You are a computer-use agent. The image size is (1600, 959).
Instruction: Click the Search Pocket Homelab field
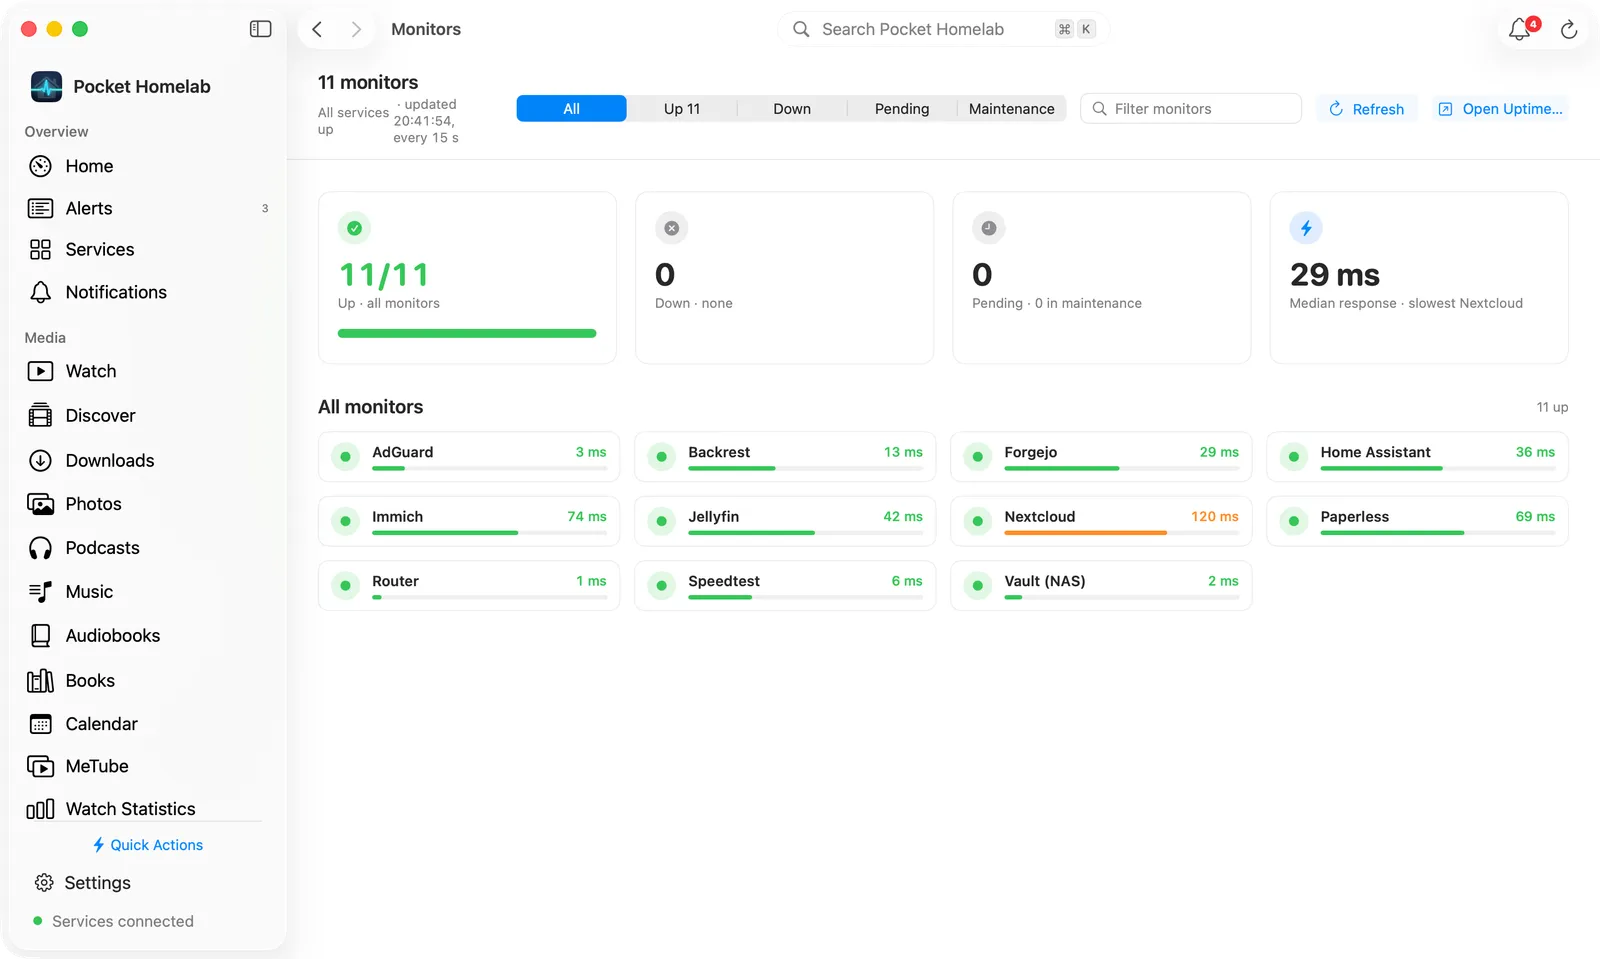(943, 29)
